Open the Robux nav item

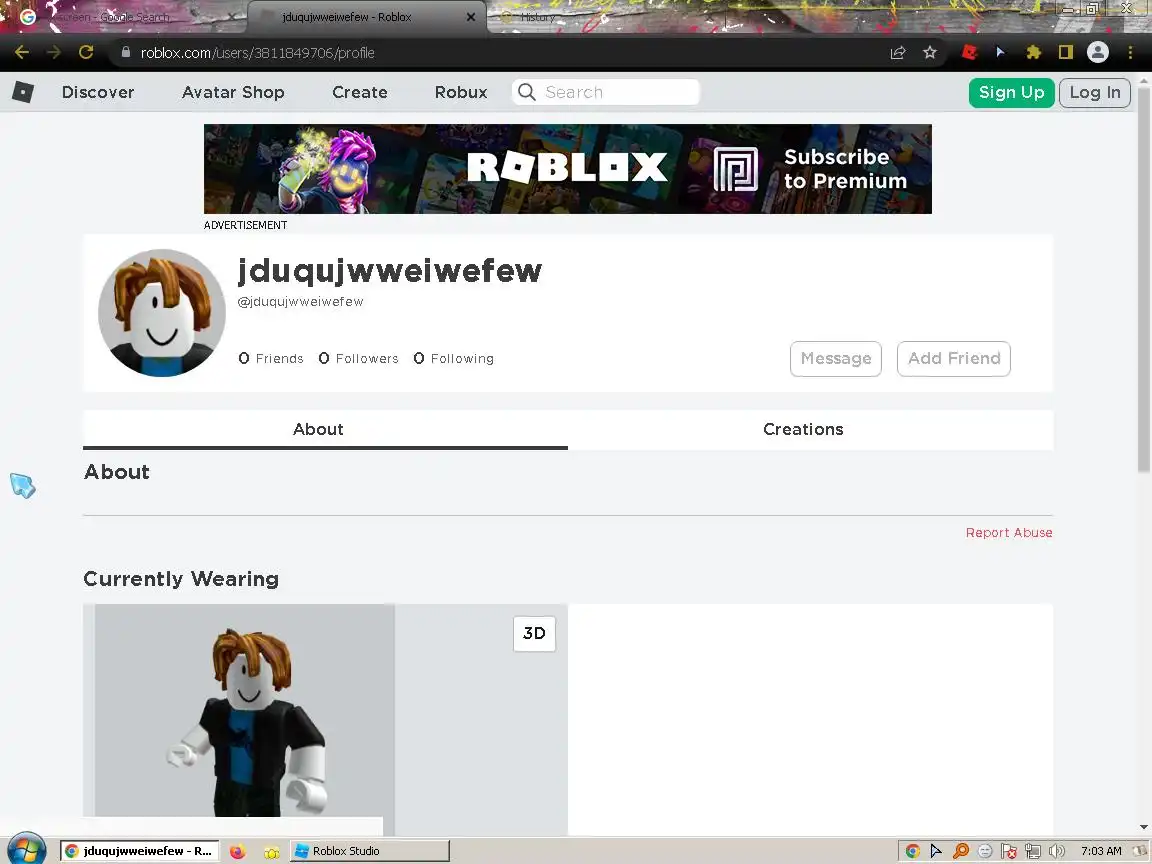tap(461, 92)
